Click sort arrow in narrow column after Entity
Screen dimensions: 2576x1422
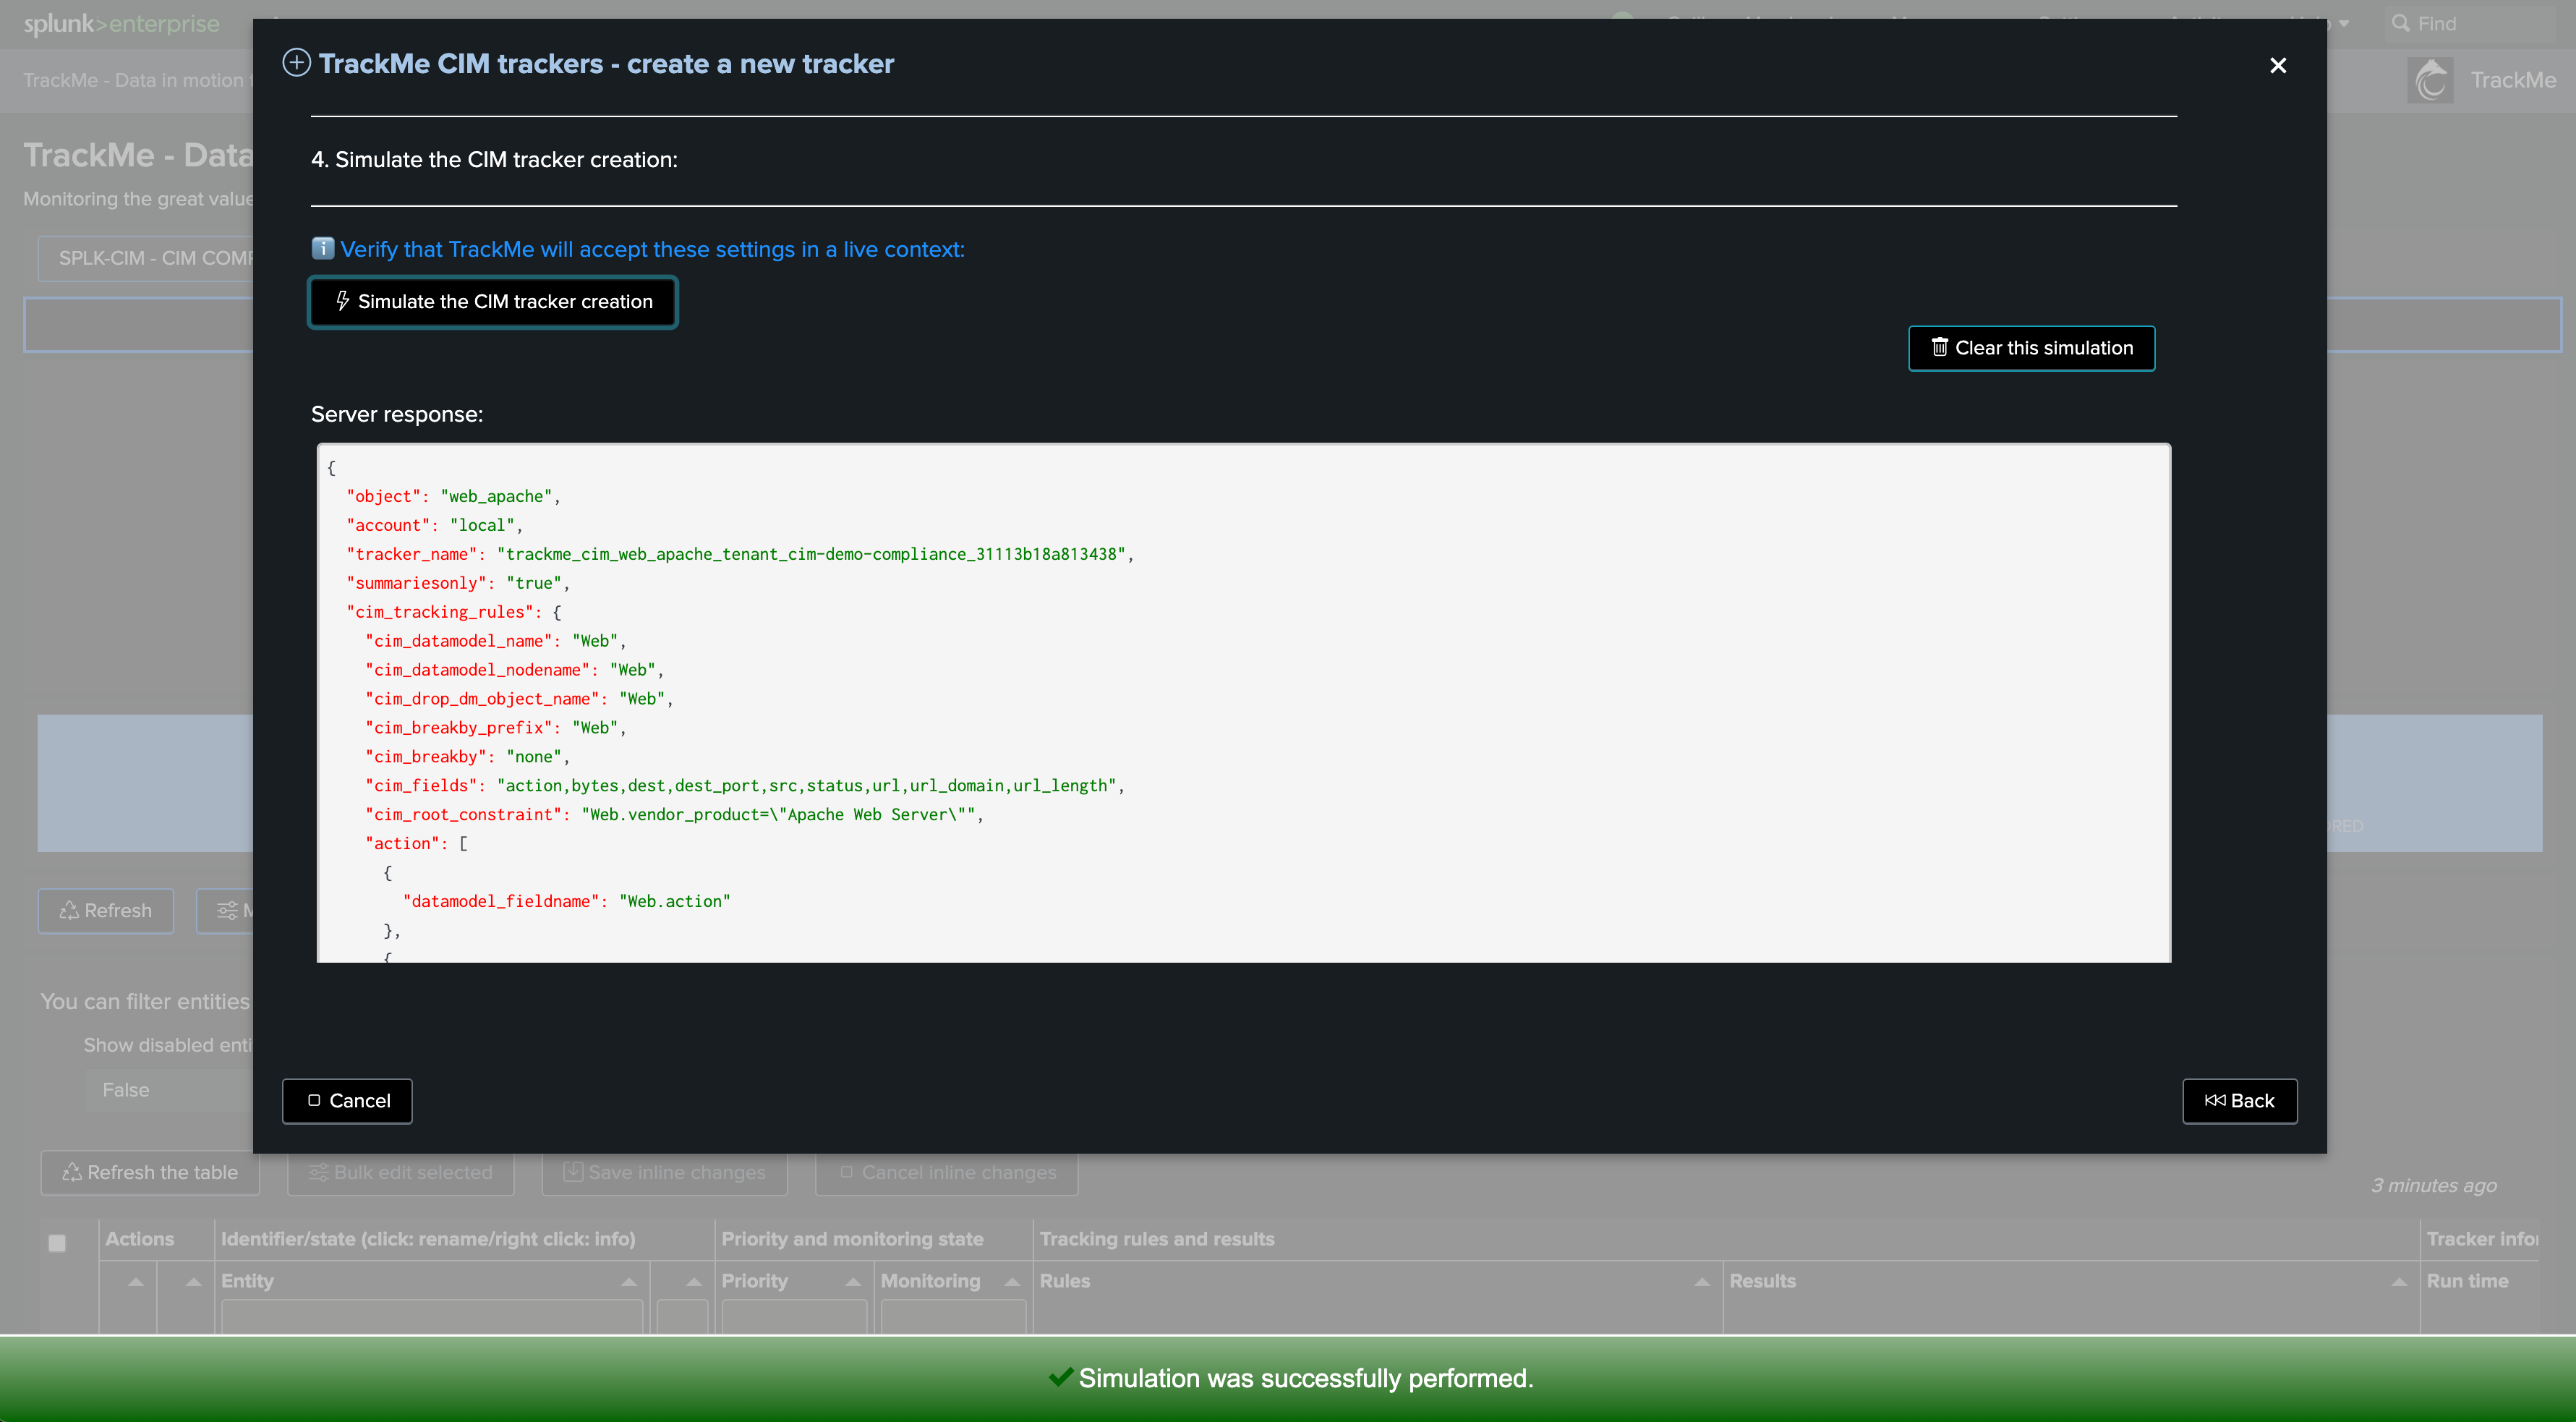(694, 1281)
